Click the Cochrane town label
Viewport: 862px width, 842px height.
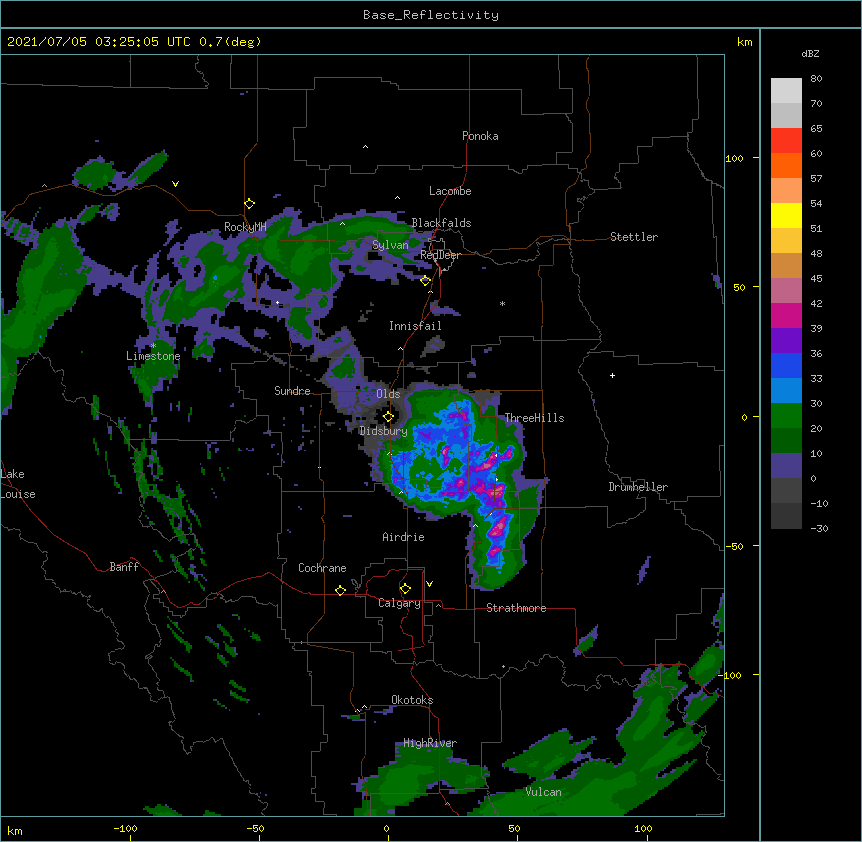(322, 568)
